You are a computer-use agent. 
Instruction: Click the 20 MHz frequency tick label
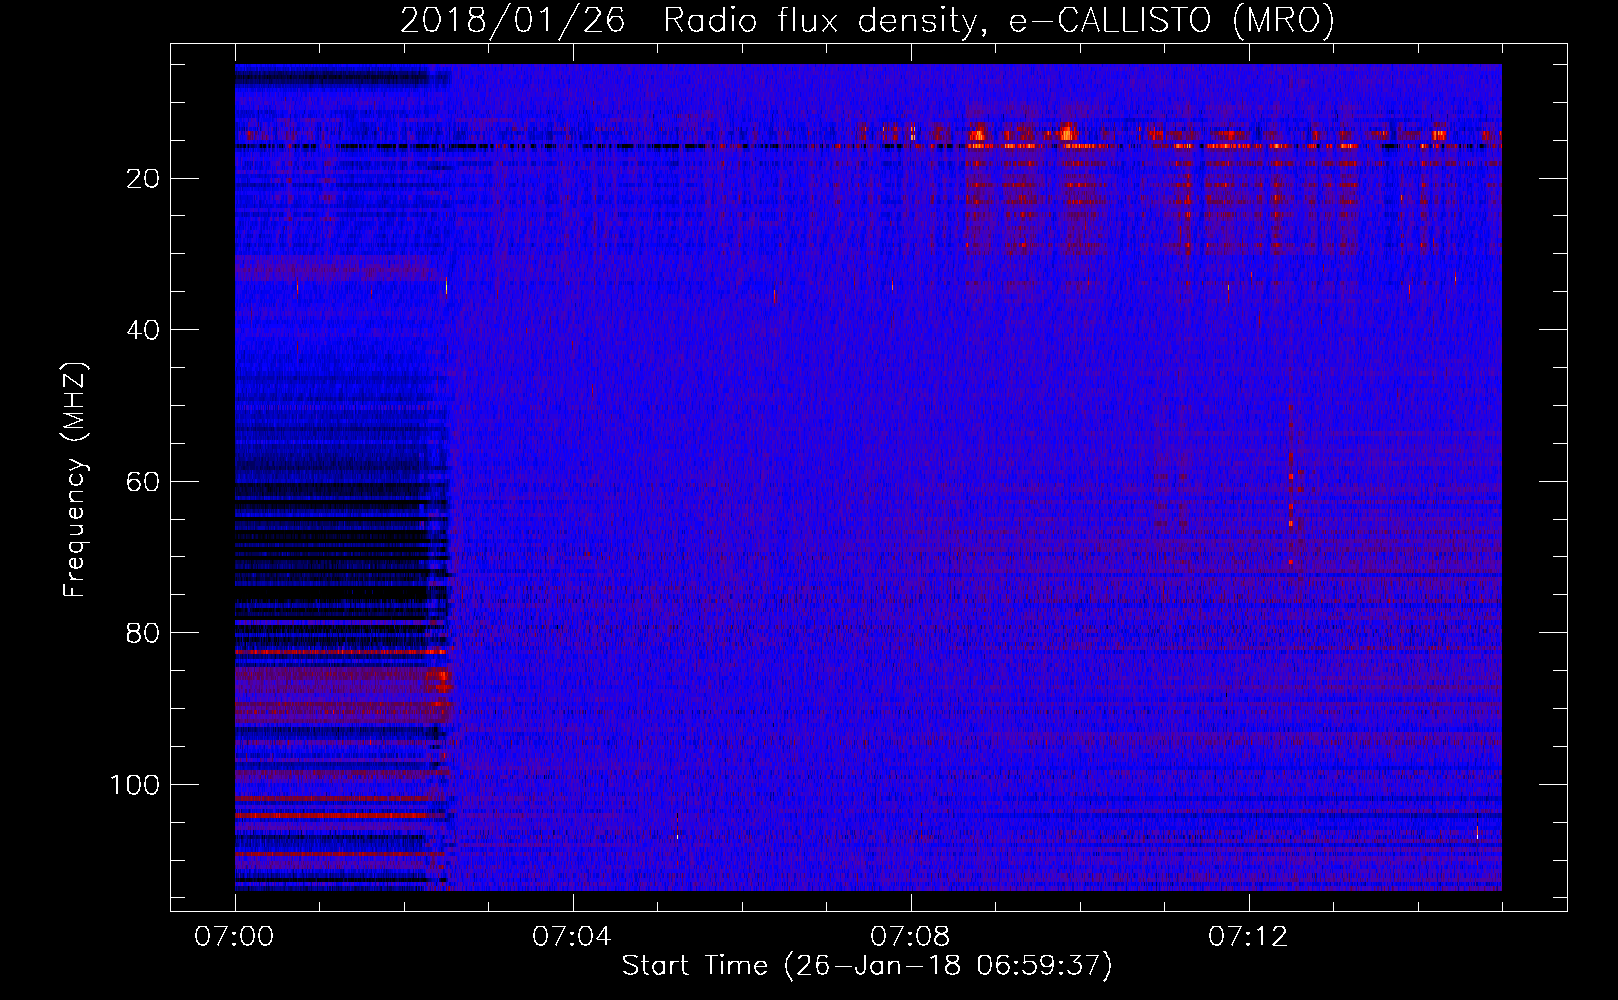[143, 179]
